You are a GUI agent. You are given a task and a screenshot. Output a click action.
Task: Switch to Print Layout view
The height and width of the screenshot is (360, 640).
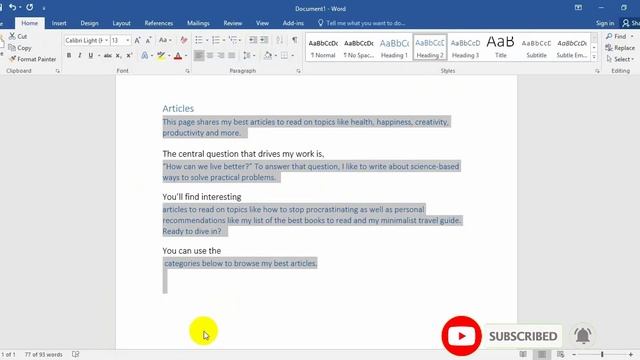click(x=542, y=354)
